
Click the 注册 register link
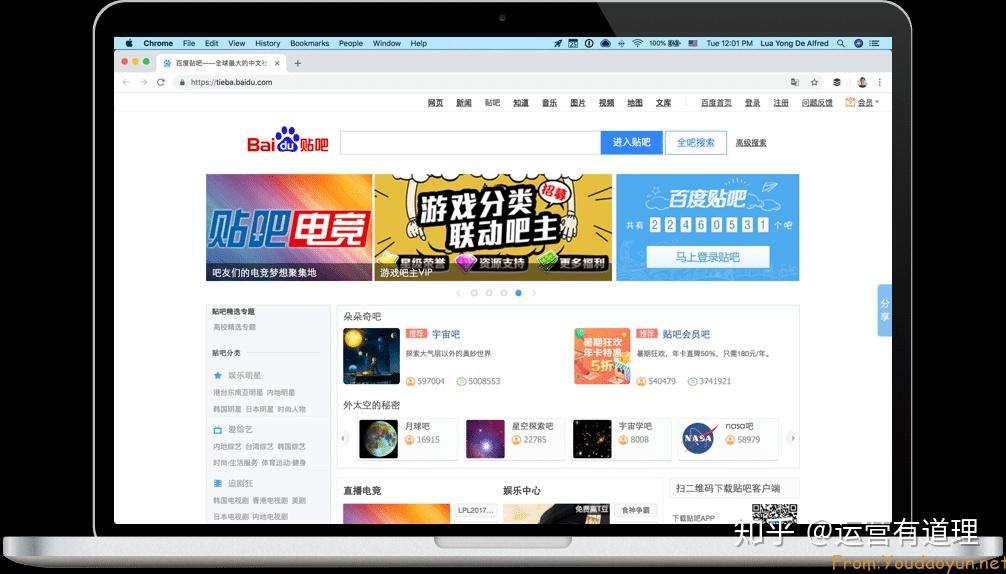click(781, 103)
